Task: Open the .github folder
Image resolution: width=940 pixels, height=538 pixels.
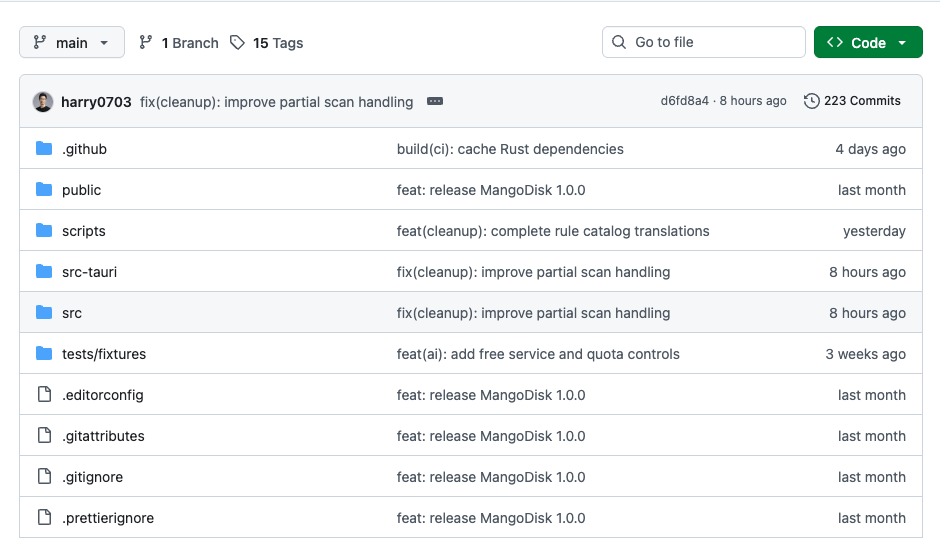Action: coord(85,149)
